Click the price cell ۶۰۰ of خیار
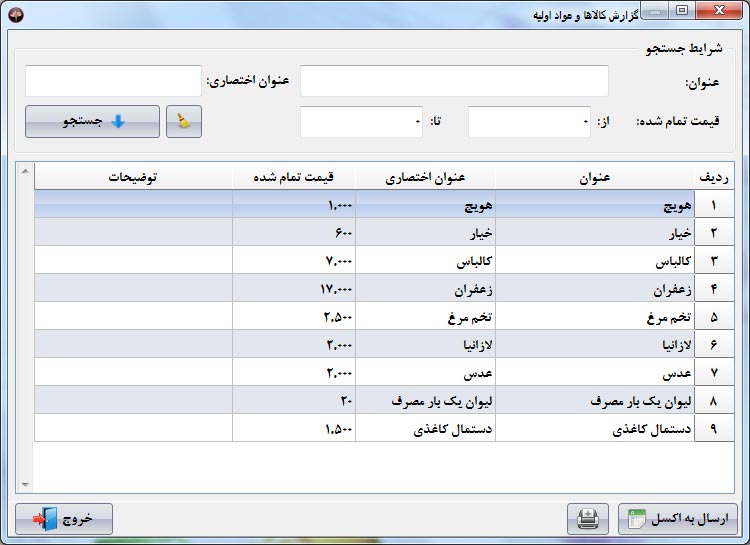This screenshot has width=750, height=545. pyautogui.click(x=294, y=233)
